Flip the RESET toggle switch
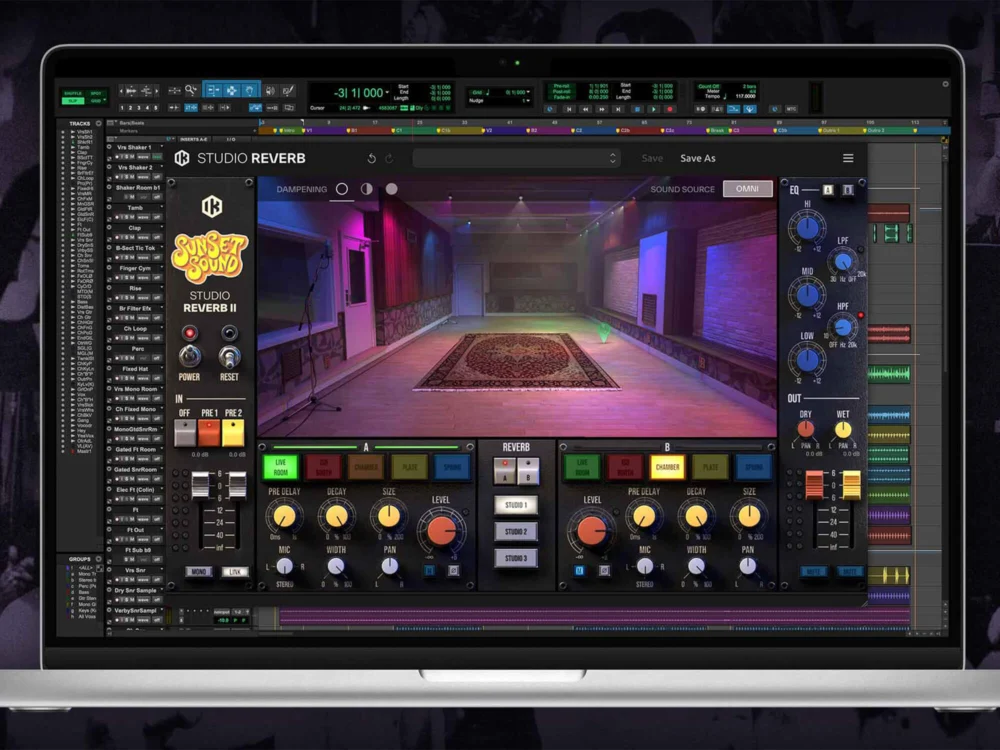The width and height of the screenshot is (1000, 750). click(x=229, y=356)
